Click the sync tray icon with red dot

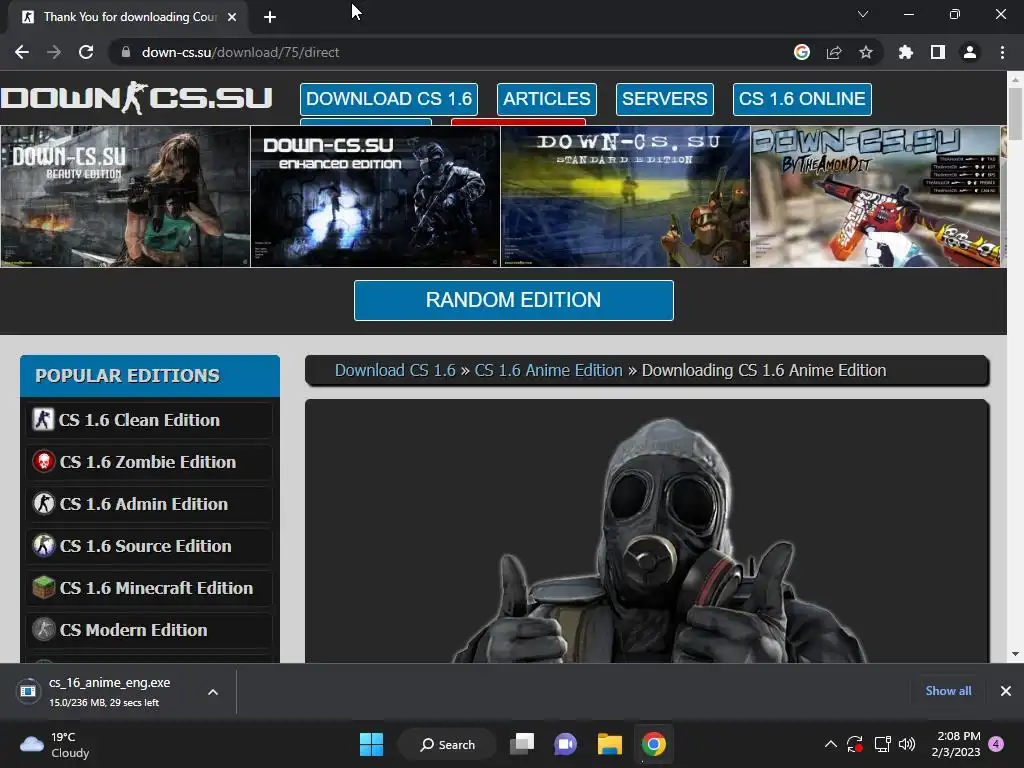pyautogui.click(x=855, y=744)
